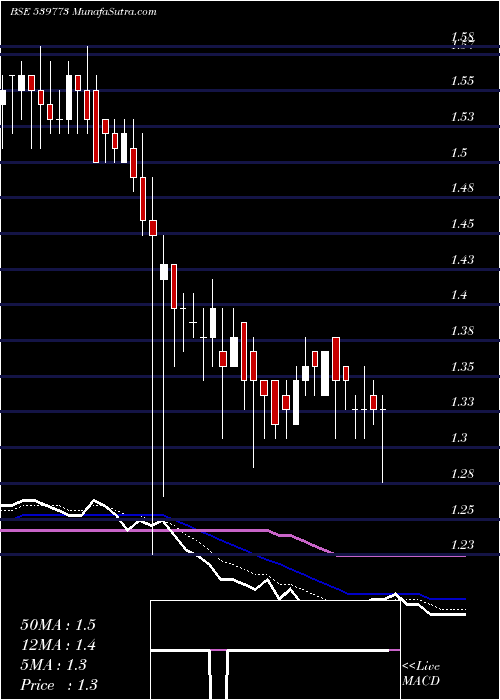Select the 1.45 price axis label
500x700 pixels.
(462, 223)
